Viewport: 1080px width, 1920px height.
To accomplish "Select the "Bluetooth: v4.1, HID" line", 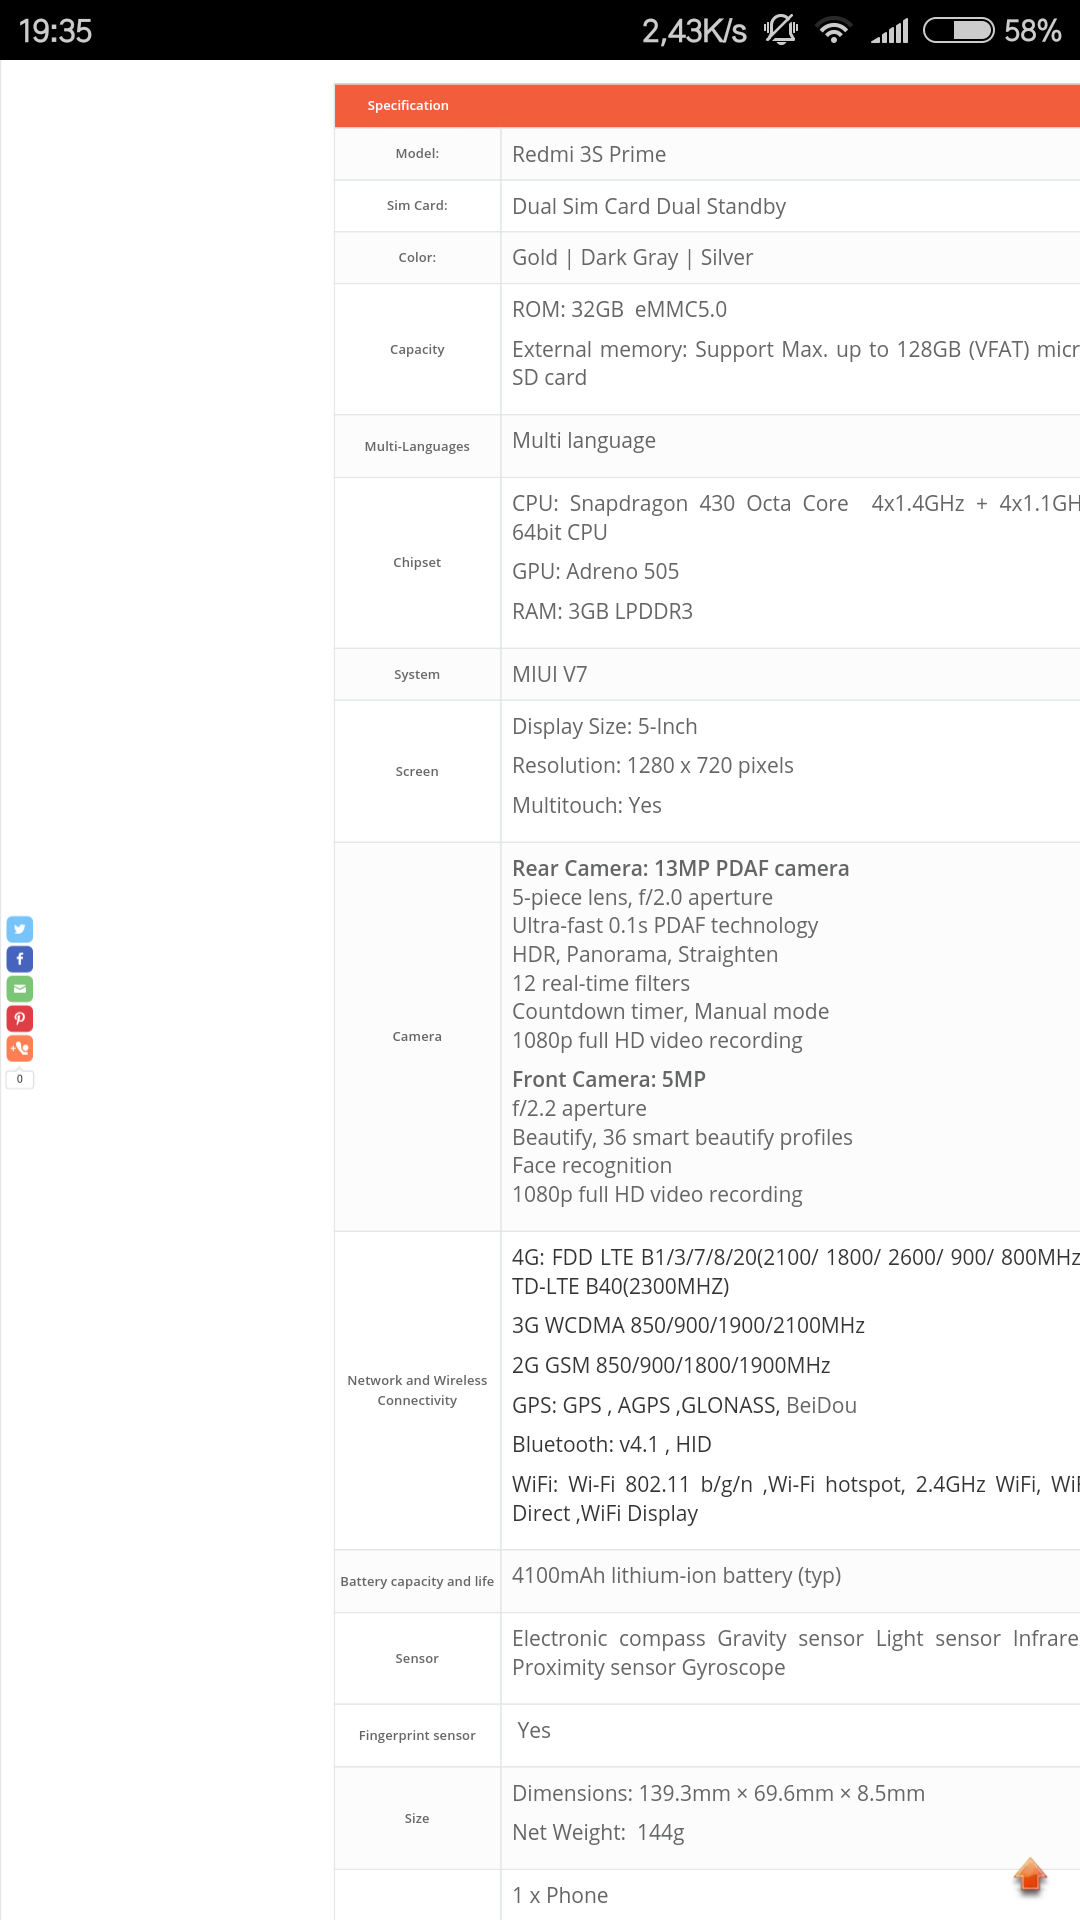I will (612, 1444).
